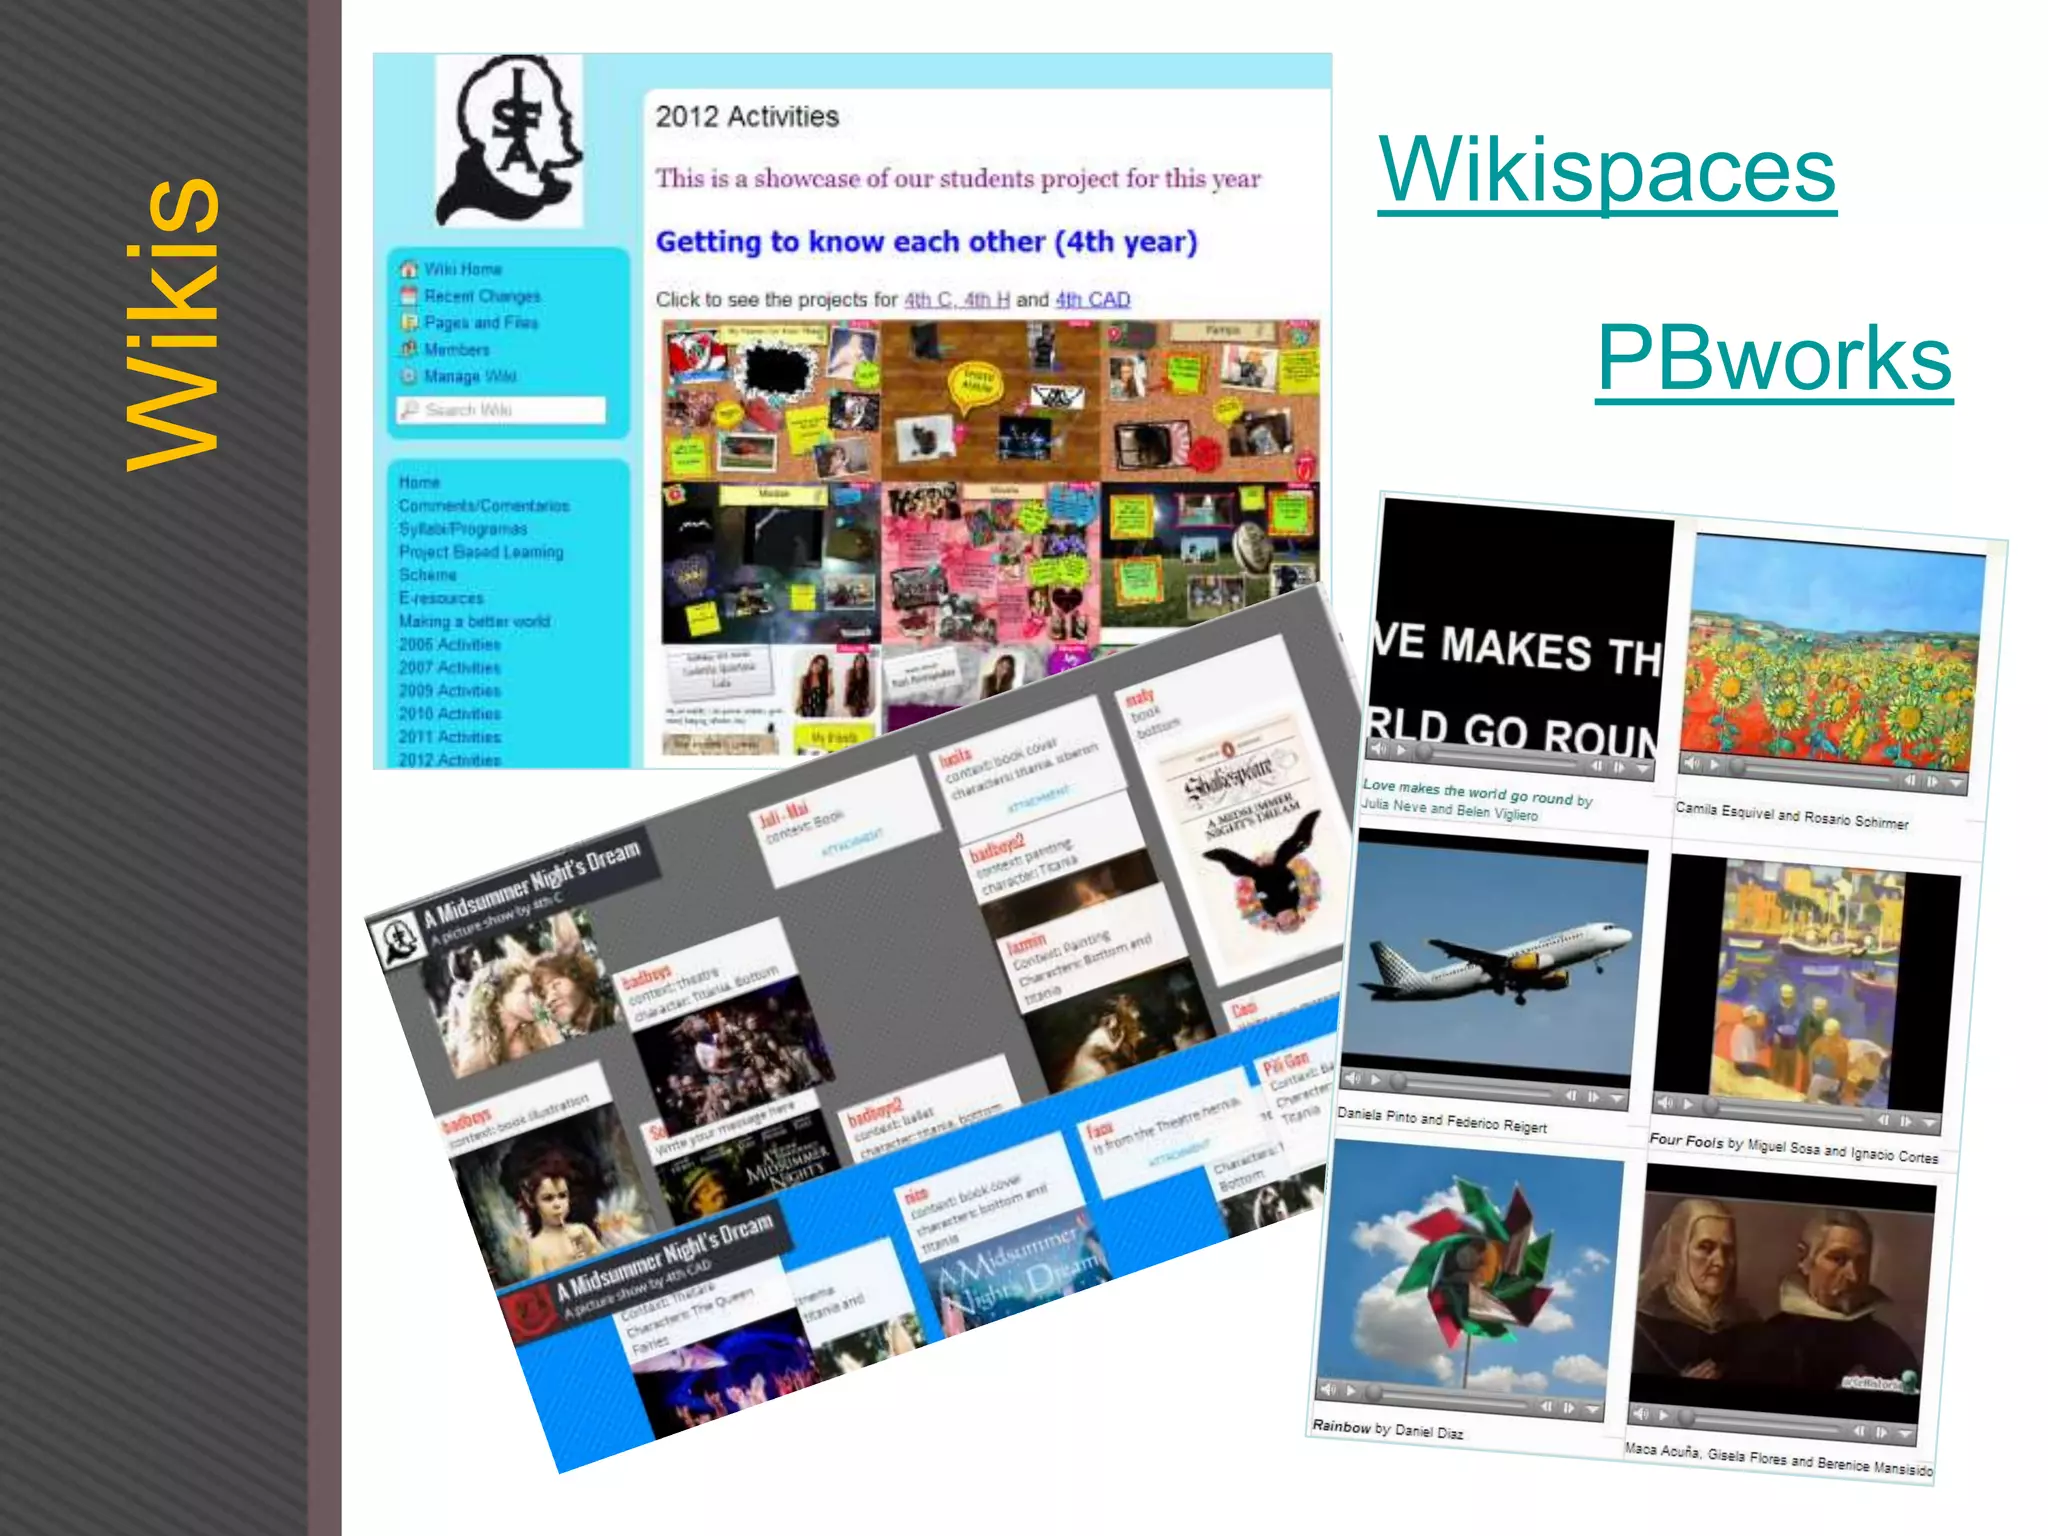Mute the sunflower painting video
2048x1536 pixels.
tap(1693, 763)
